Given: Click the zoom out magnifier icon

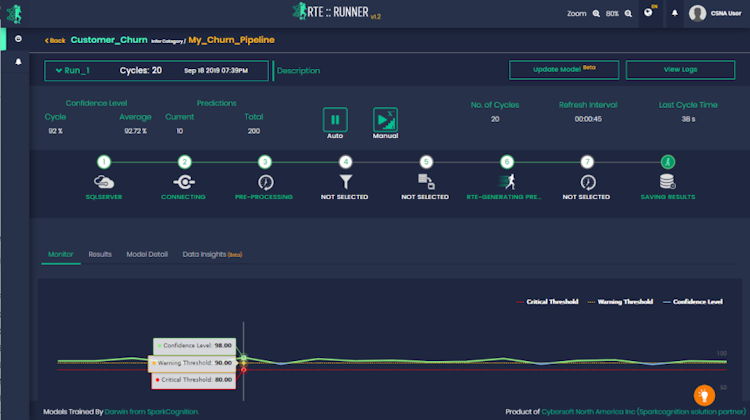Looking at the screenshot, I should click(x=596, y=13).
